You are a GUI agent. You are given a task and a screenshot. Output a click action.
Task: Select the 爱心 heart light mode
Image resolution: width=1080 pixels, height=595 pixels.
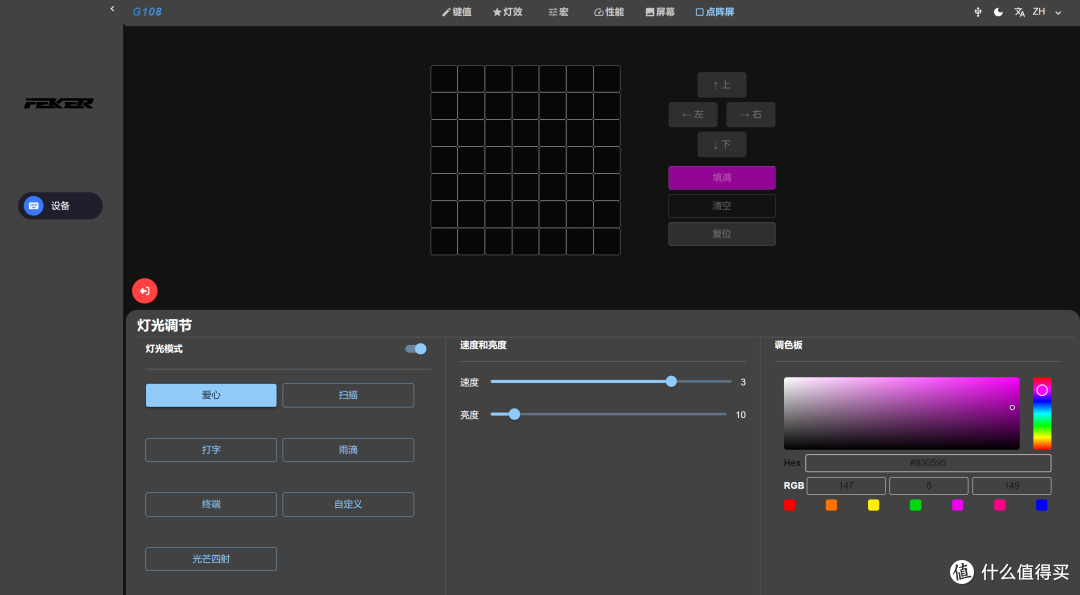[x=211, y=395]
